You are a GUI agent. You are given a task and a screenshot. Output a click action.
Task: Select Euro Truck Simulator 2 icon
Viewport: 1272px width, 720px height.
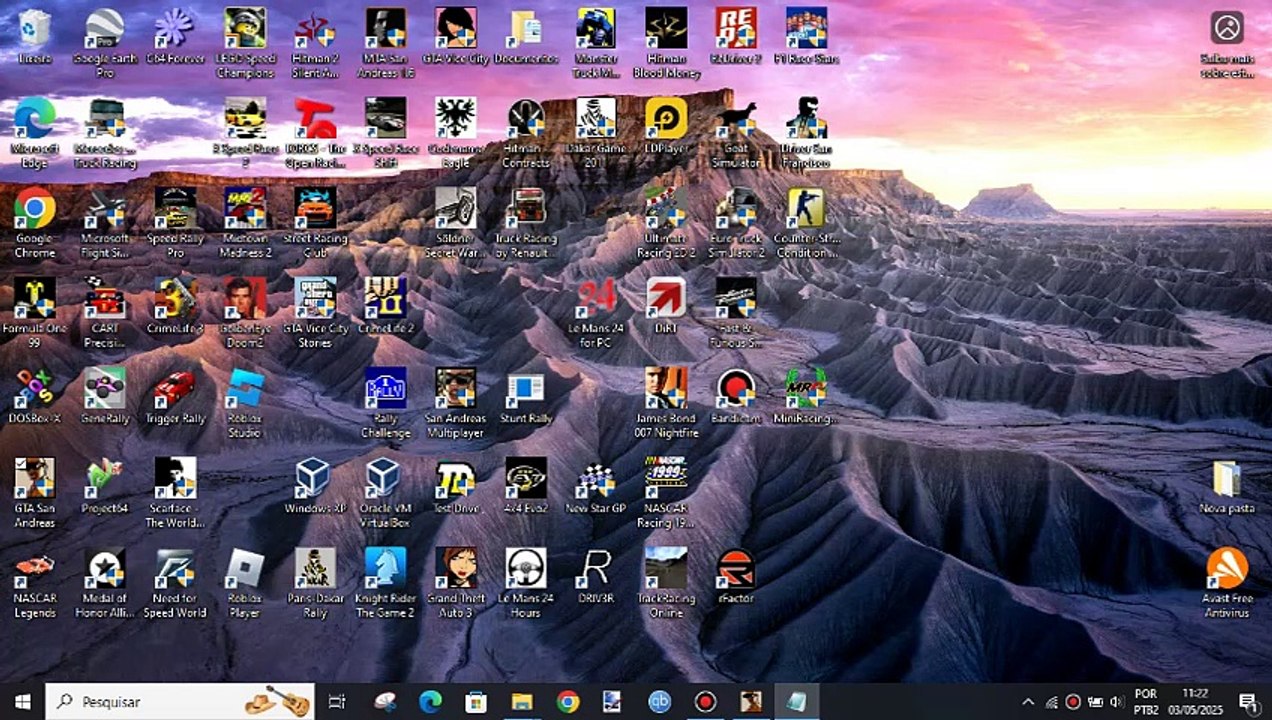735,223
